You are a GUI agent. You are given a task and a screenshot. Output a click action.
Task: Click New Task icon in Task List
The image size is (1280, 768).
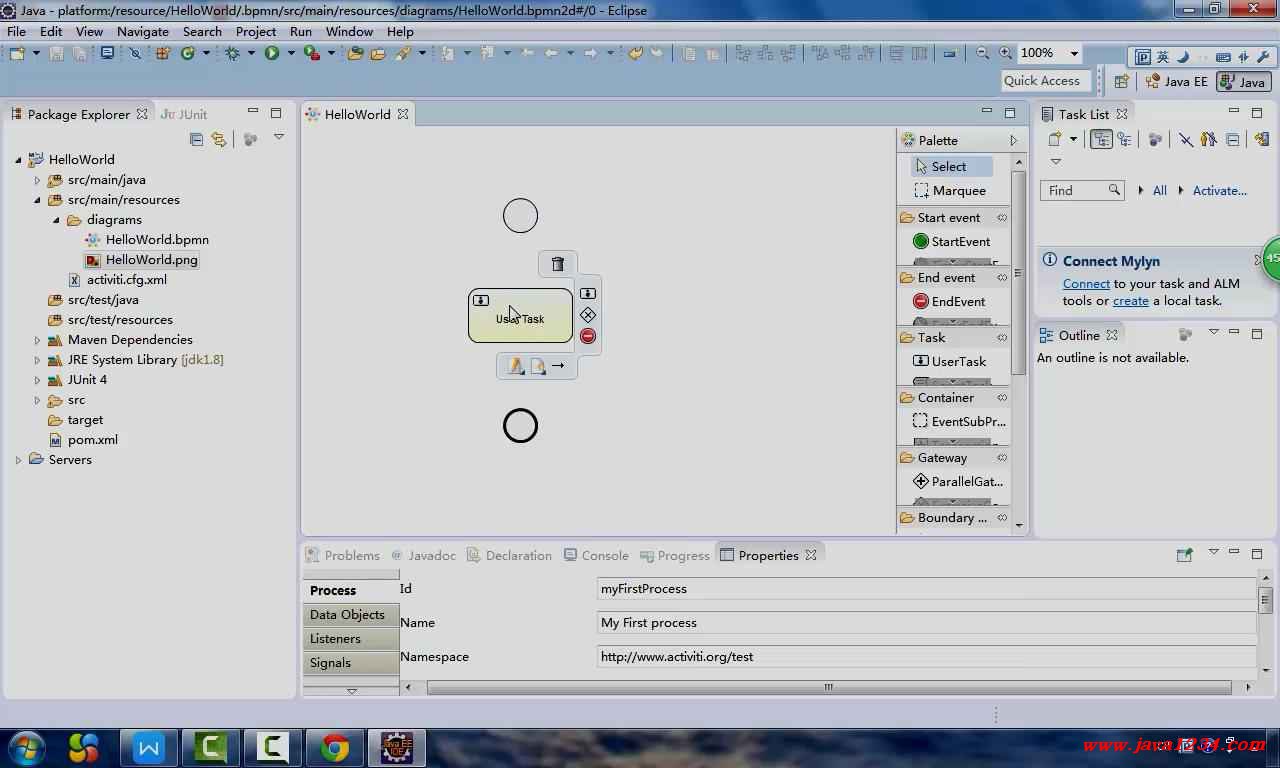pyautogui.click(x=1055, y=139)
